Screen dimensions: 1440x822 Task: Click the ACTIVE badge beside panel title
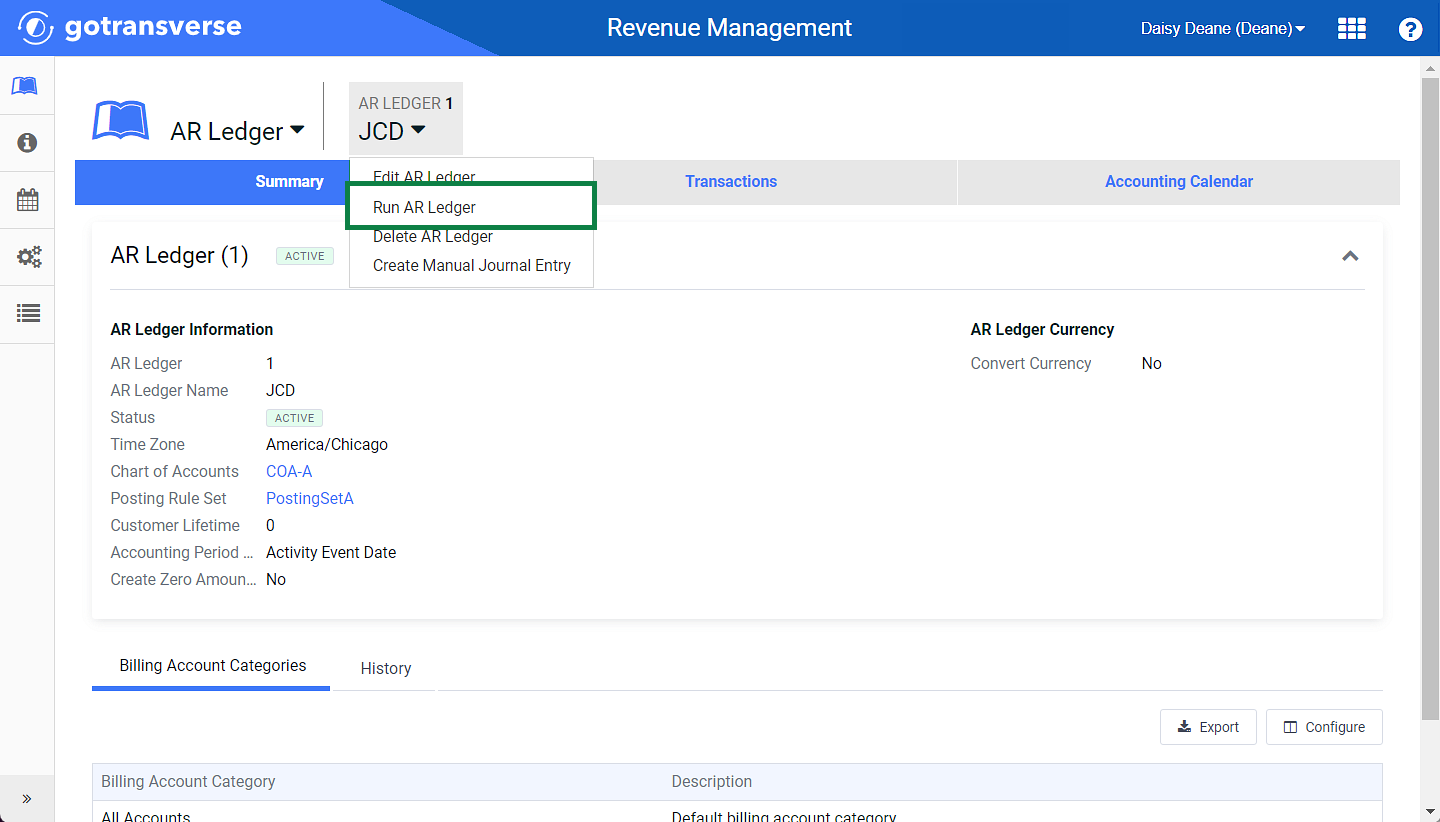tap(305, 256)
